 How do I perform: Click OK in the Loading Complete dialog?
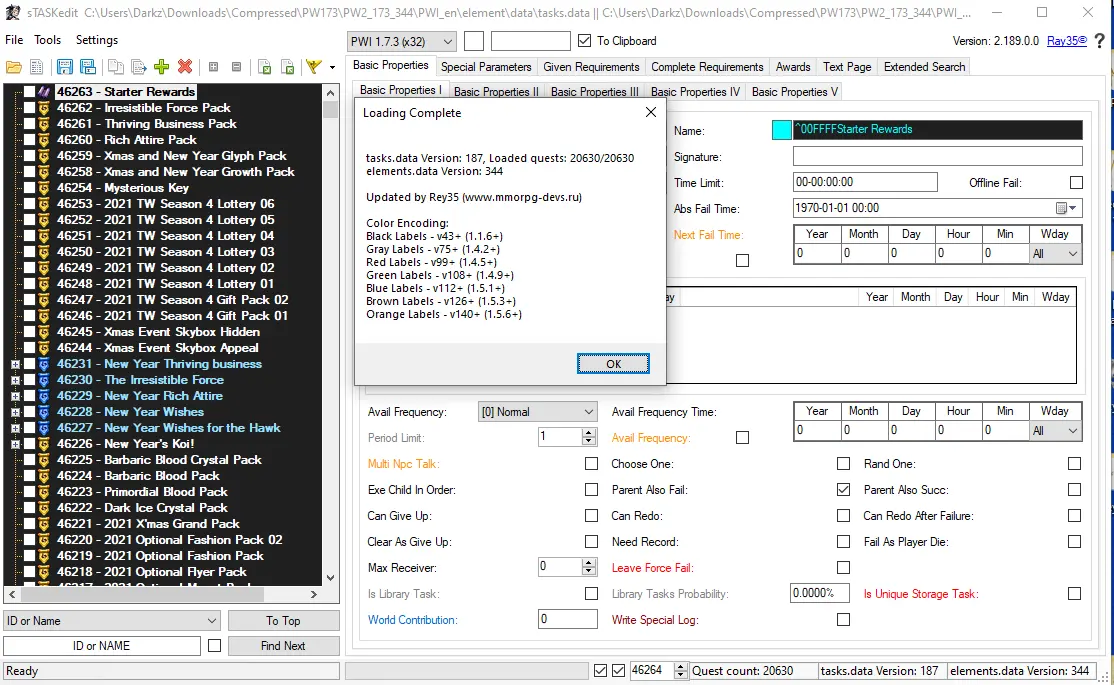tap(613, 364)
